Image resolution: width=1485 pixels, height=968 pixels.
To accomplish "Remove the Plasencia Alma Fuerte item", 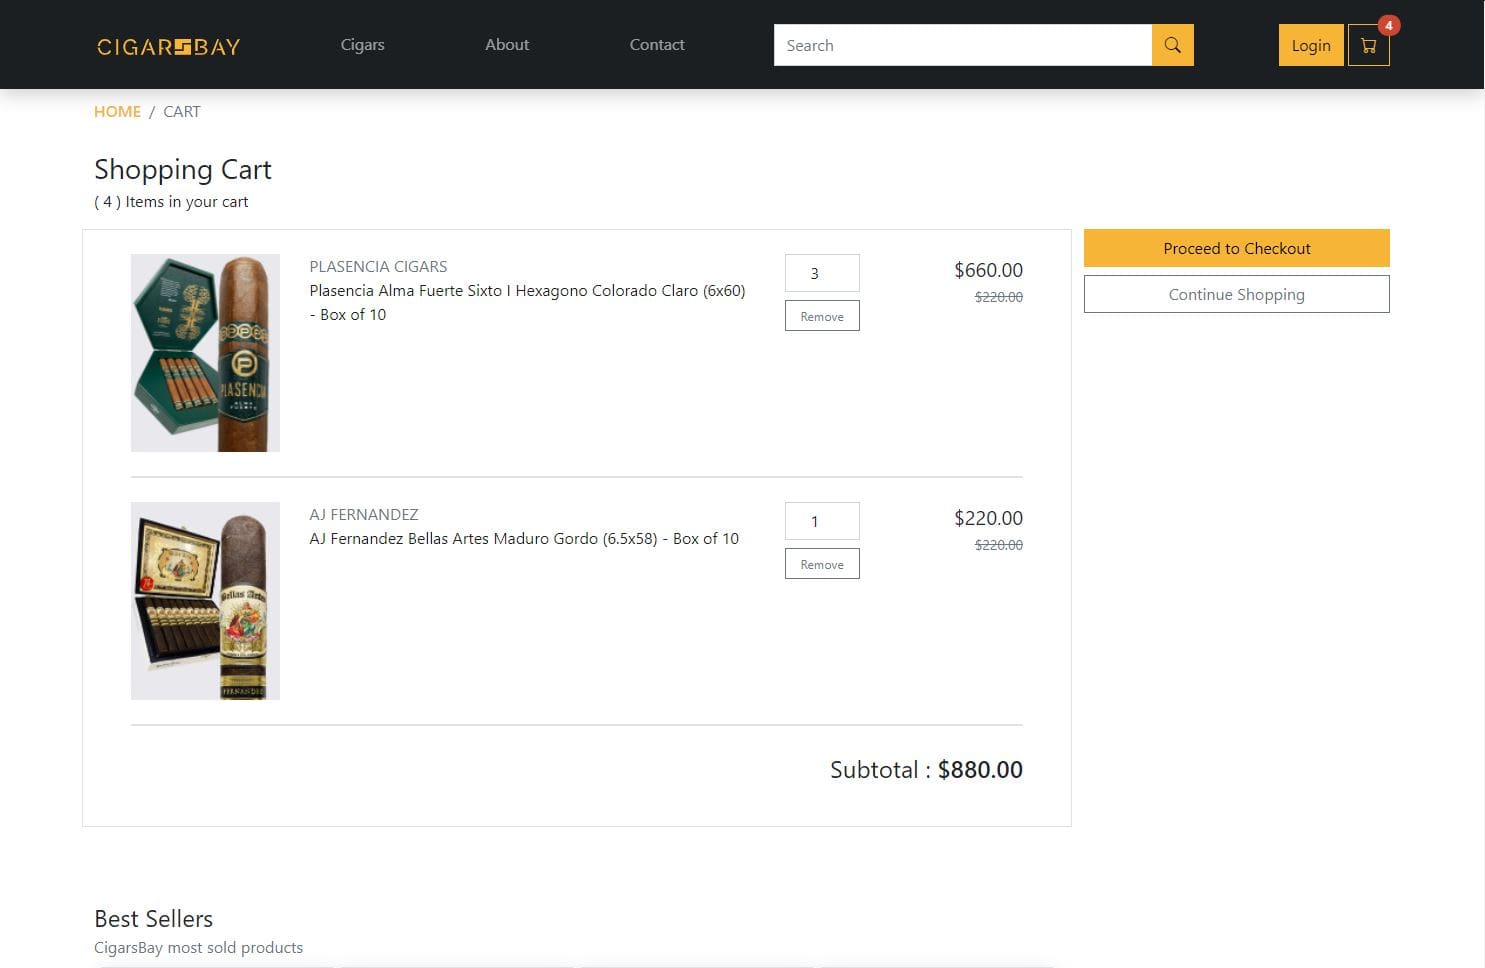I will 822,316.
